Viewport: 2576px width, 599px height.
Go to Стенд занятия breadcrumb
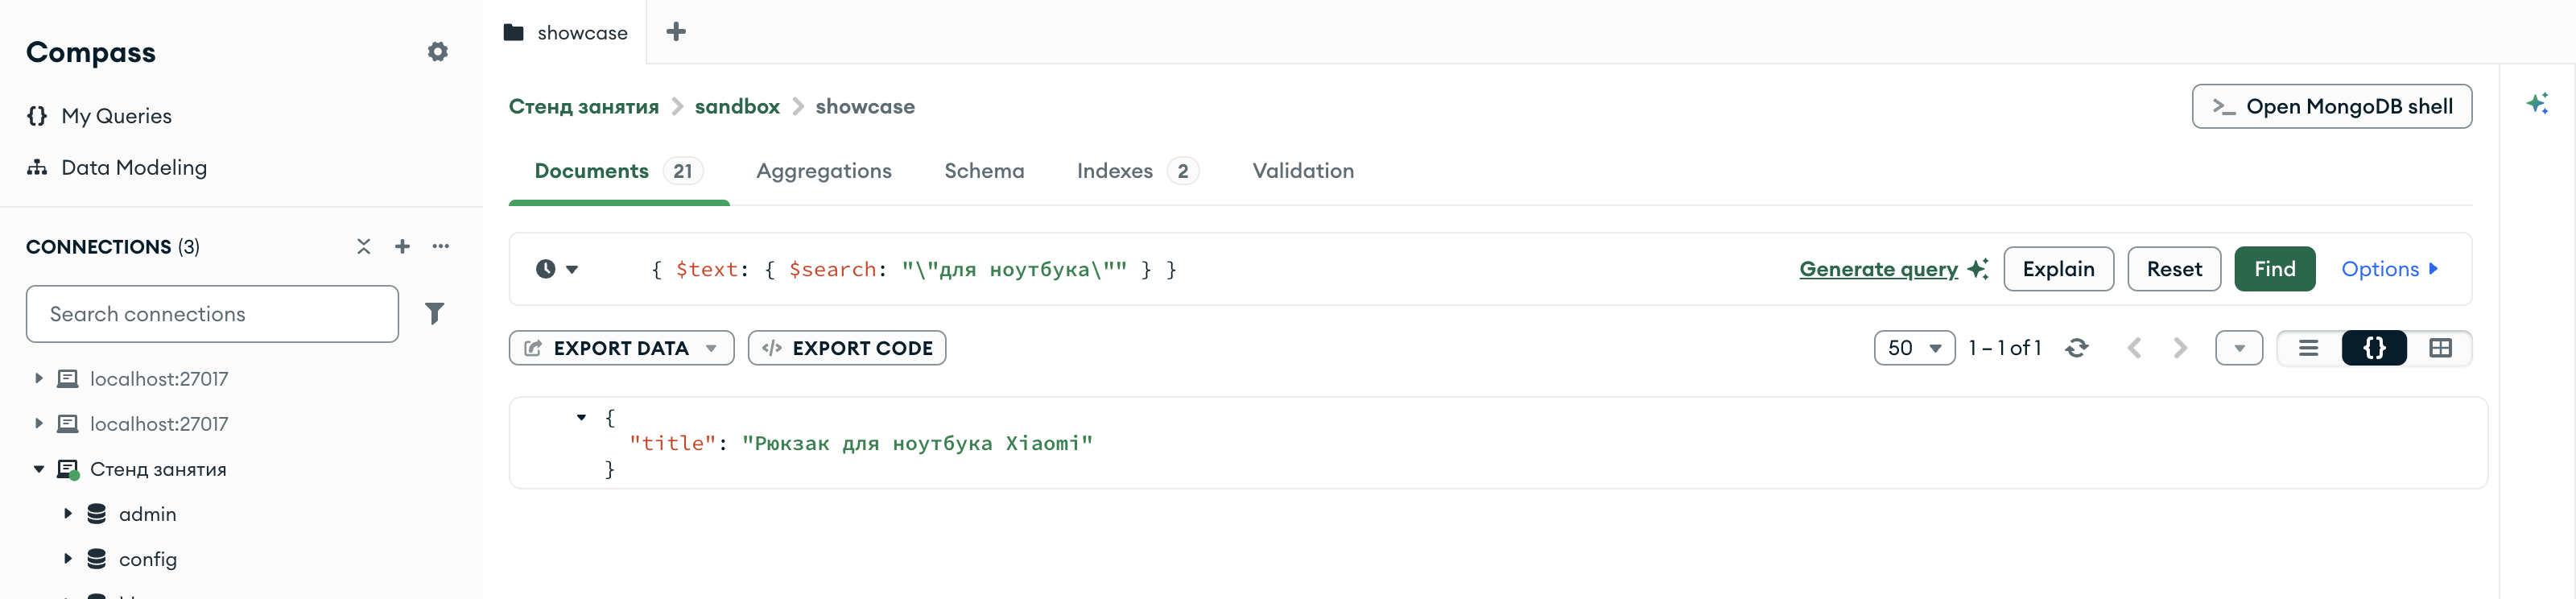pos(584,107)
